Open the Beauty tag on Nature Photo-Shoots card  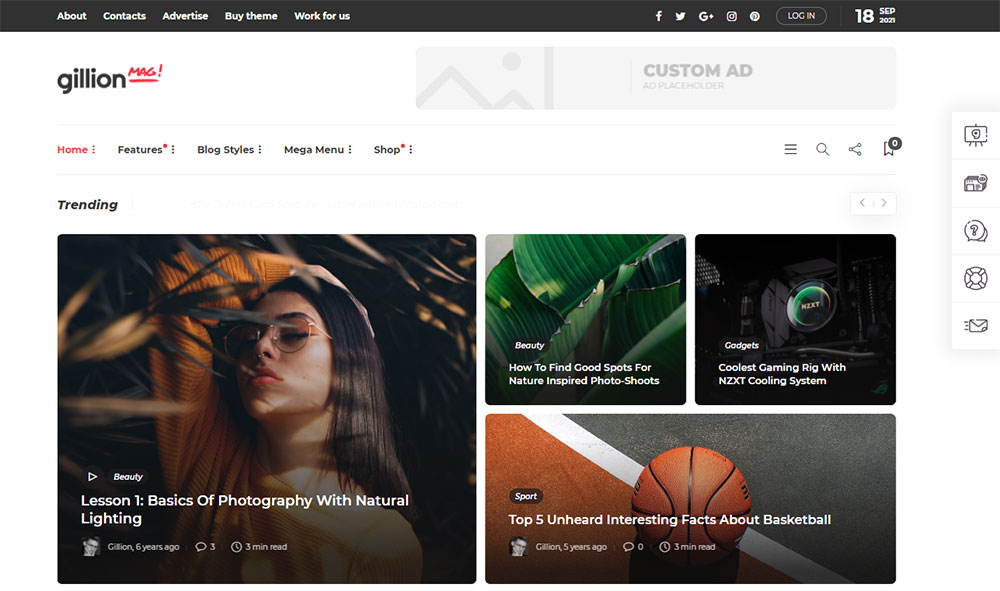tap(529, 345)
